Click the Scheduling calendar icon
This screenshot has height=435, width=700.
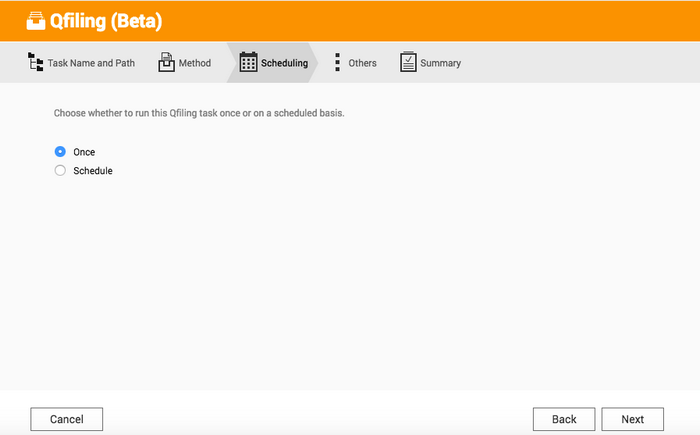pos(248,62)
